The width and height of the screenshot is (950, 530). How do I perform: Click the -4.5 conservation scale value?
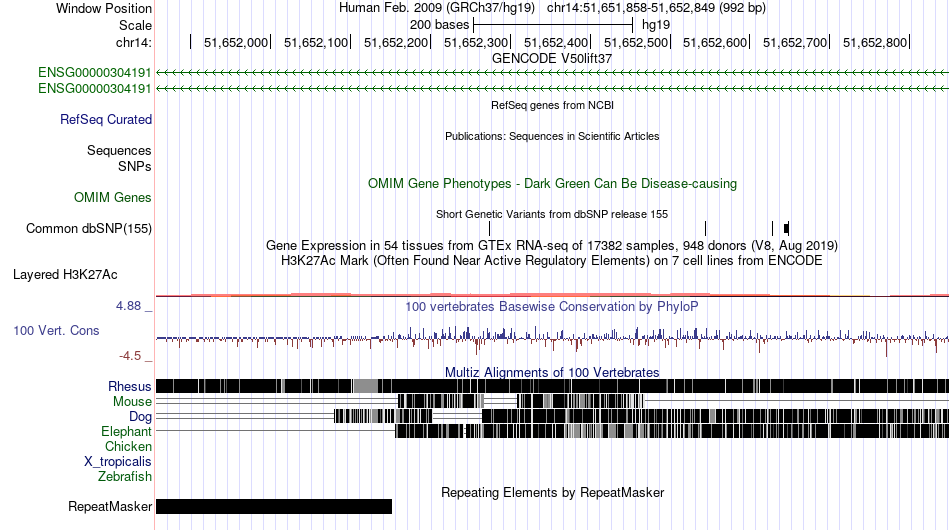point(130,356)
